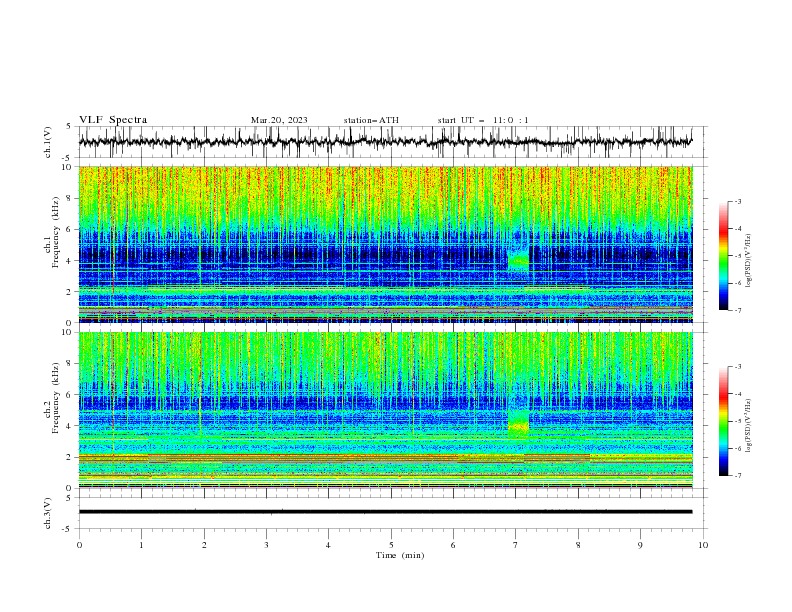Click the ch.1 spectrogram panel
Viewport: 792px width, 612px height.
pyautogui.click(x=385, y=244)
